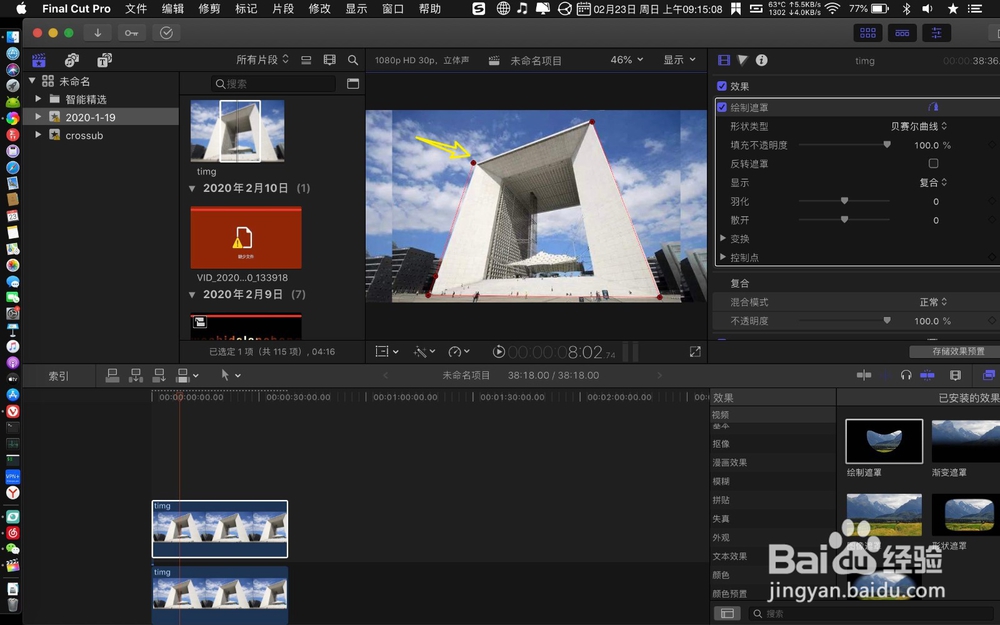Open the full-screen playback icon in the viewer
The height and width of the screenshot is (625, 1000).
point(694,351)
